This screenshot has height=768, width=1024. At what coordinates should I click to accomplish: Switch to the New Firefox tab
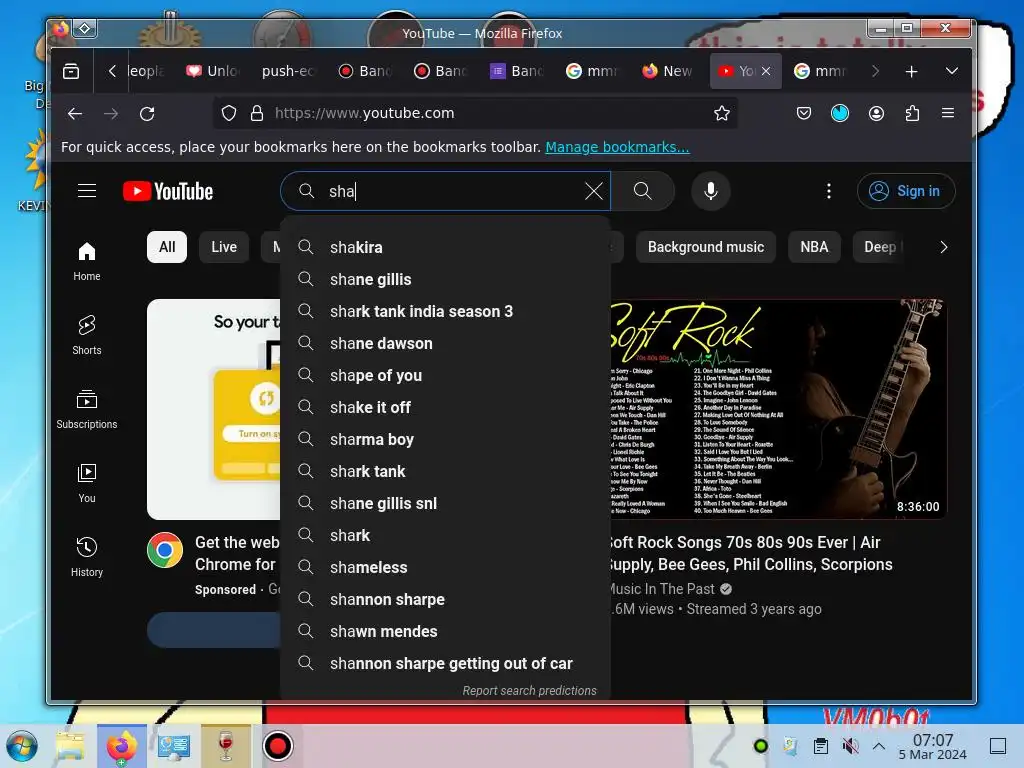667,71
